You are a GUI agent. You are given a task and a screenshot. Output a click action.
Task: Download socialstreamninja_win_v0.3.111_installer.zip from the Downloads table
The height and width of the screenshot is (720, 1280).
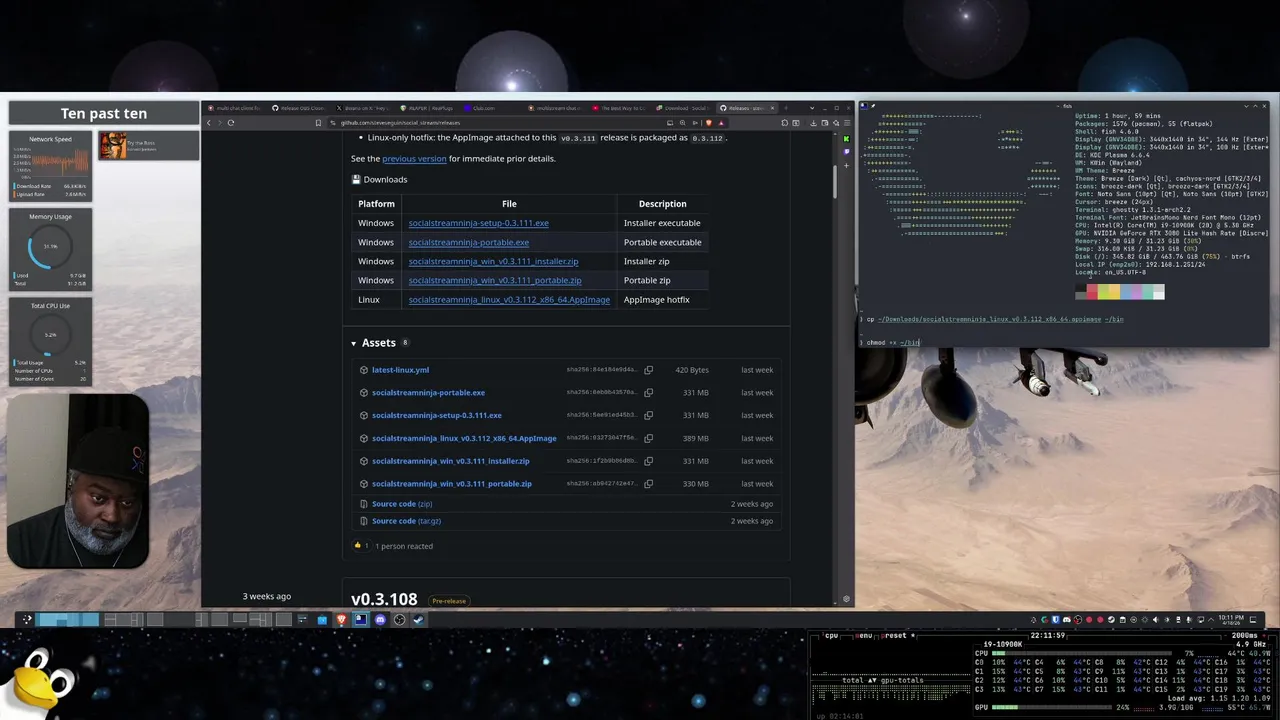coord(493,261)
